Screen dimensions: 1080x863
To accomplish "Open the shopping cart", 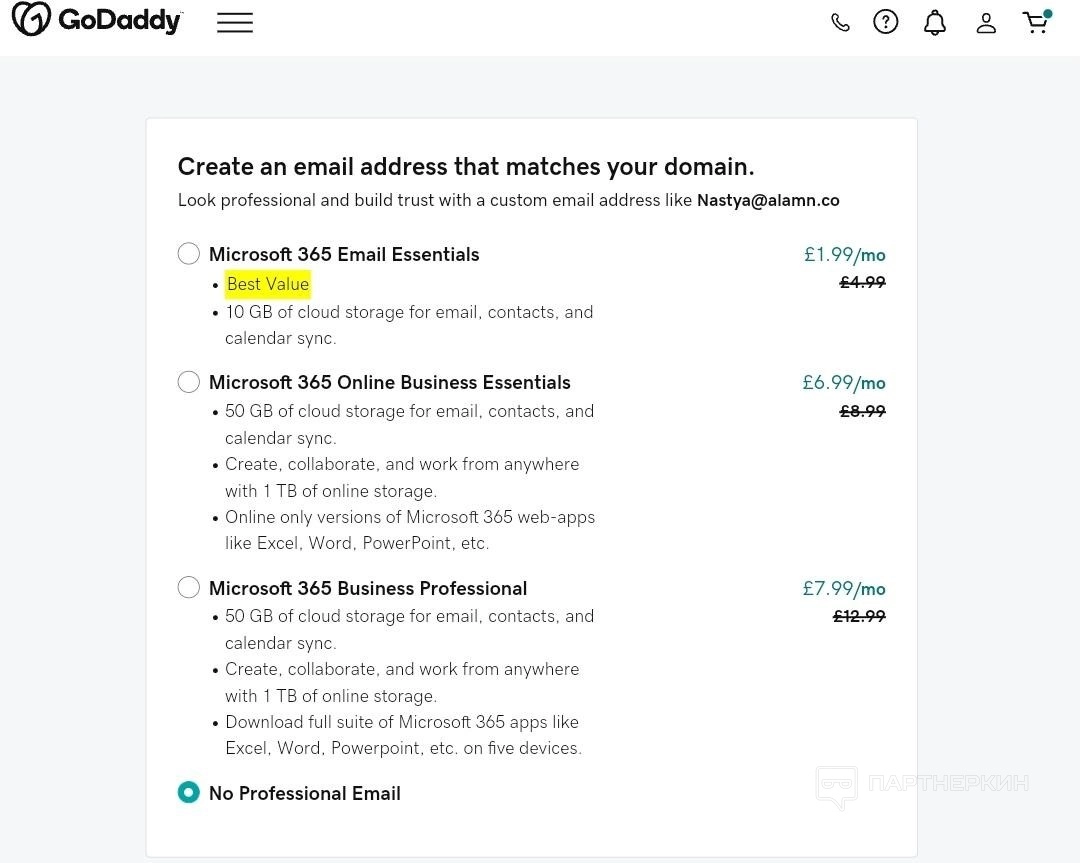I will point(1036,22).
